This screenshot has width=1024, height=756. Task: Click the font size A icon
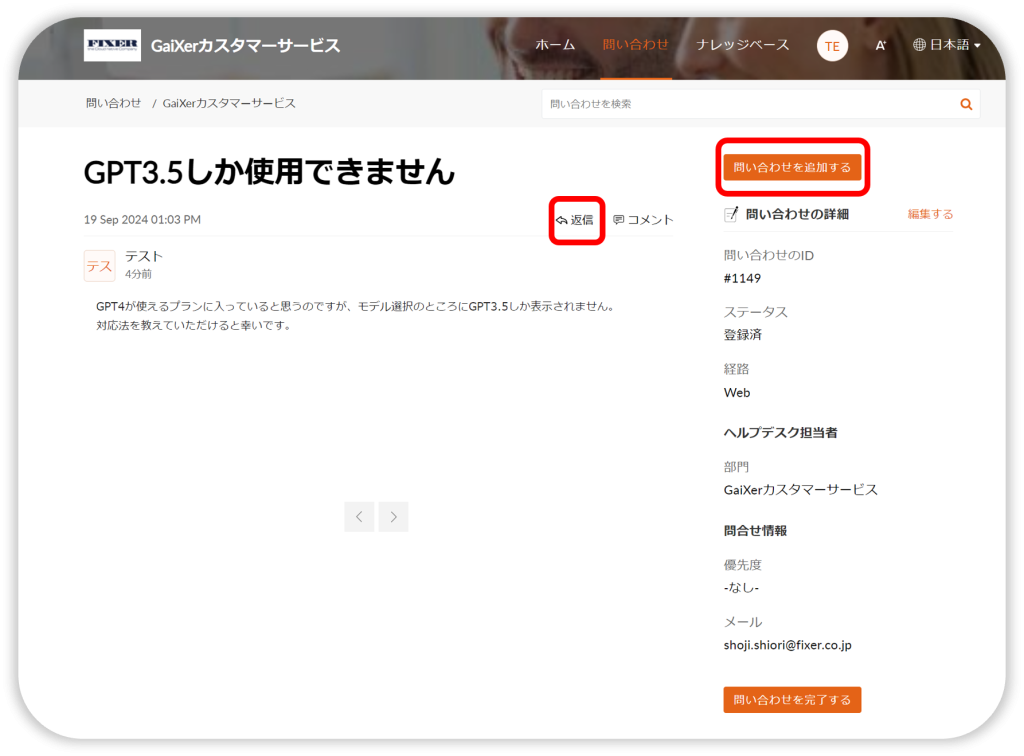(x=880, y=46)
